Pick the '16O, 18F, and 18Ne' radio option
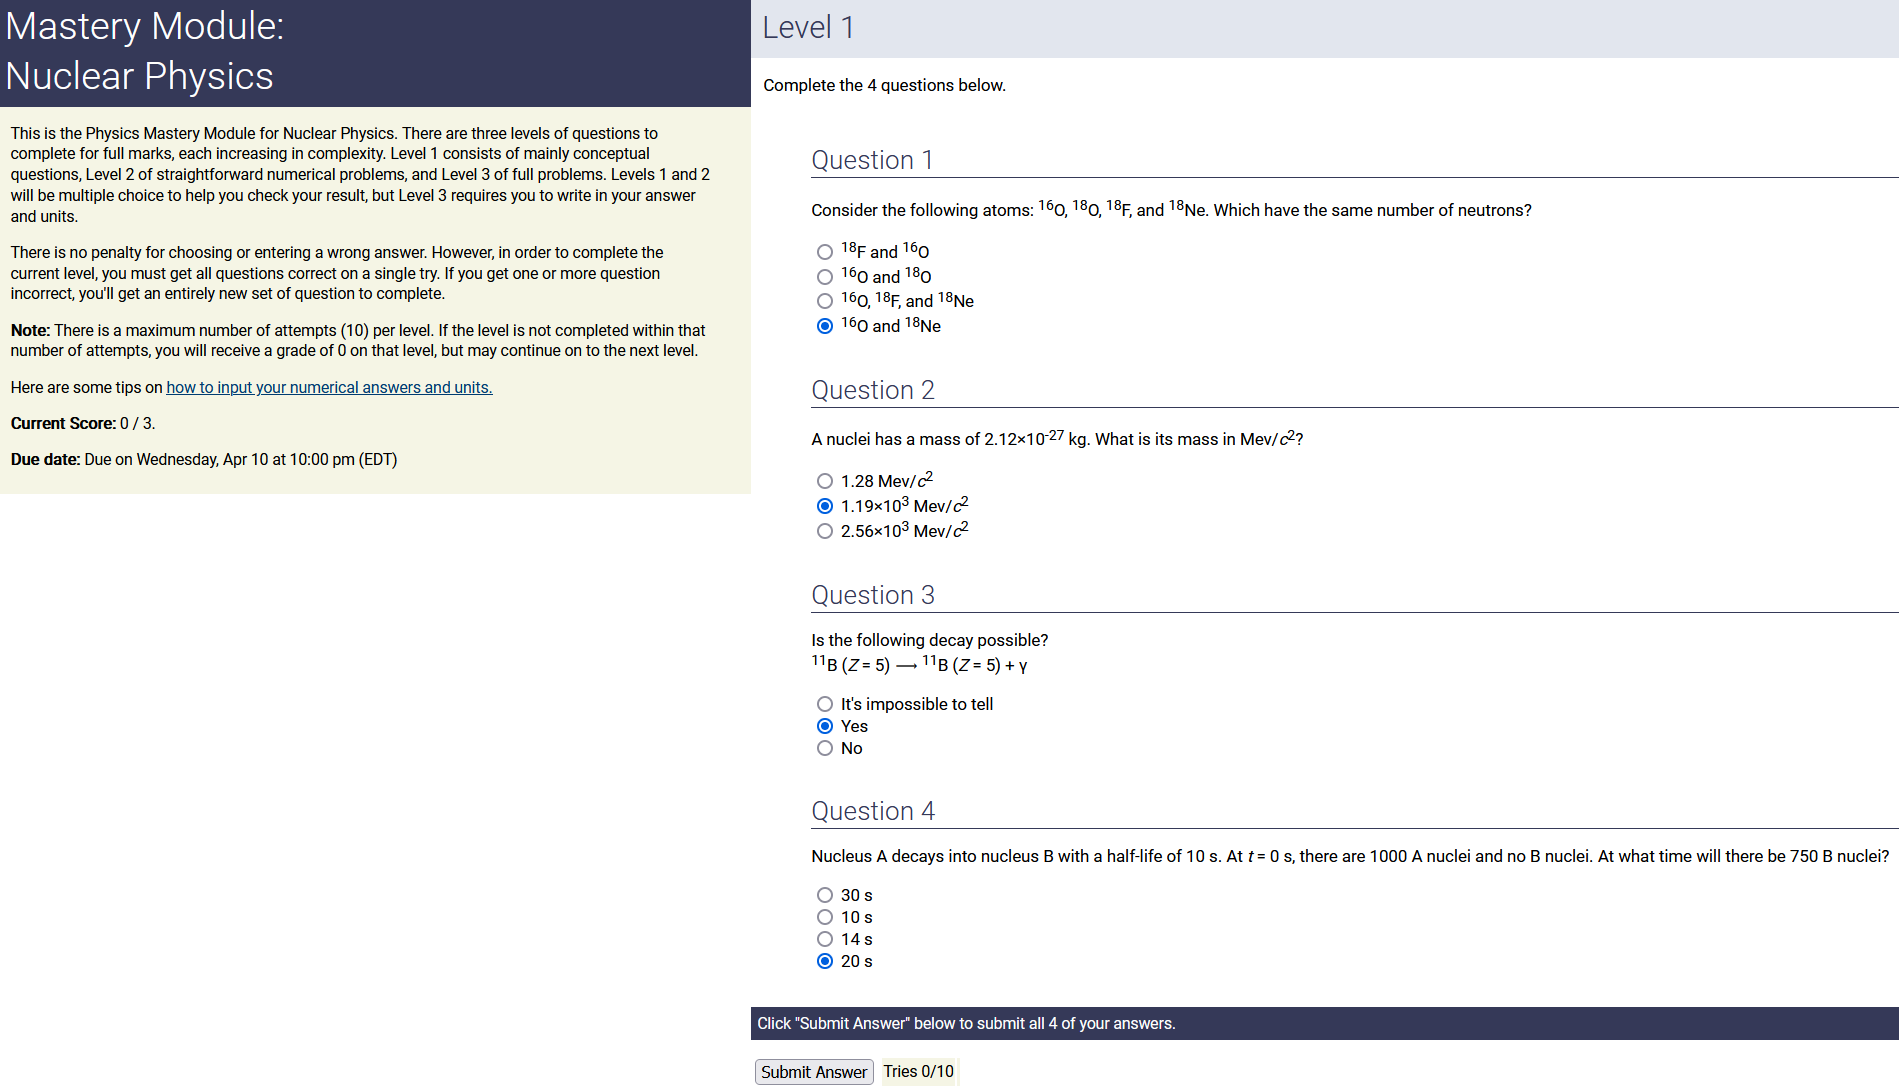The image size is (1899, 1088). (x=824, y=301)
